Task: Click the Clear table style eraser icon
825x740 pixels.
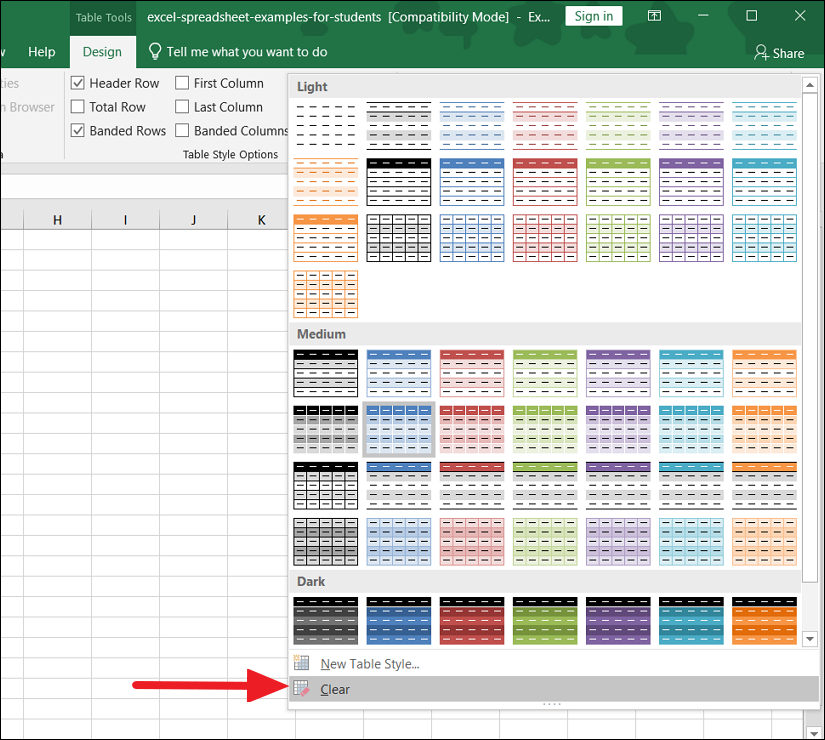Action: [301, 688]
